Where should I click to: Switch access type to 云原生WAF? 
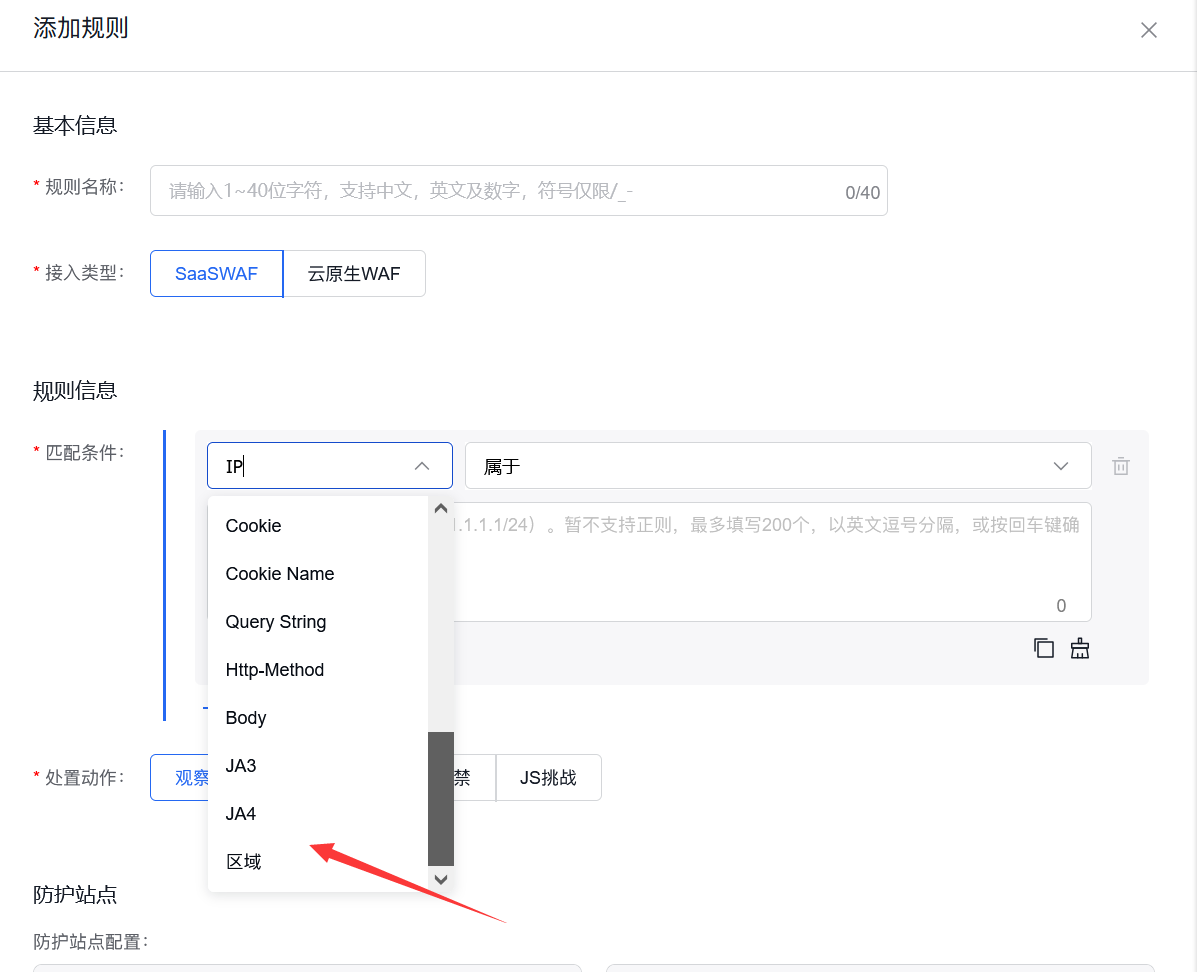tap(355, 273)
